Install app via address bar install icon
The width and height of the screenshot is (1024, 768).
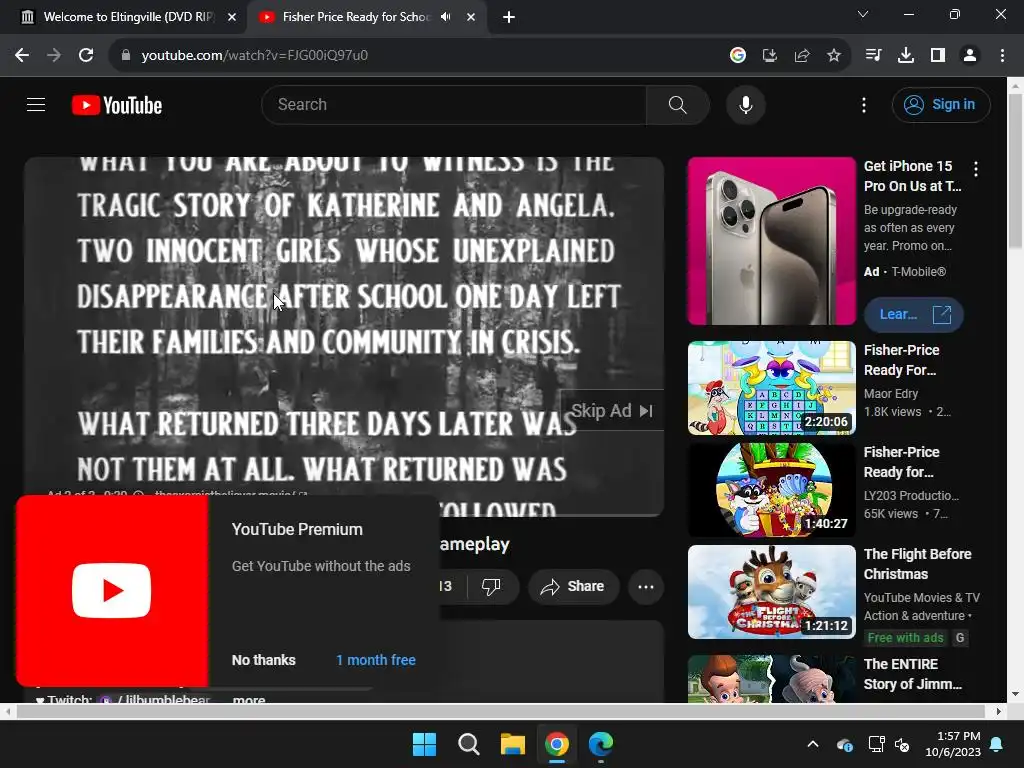coord(770,56)
